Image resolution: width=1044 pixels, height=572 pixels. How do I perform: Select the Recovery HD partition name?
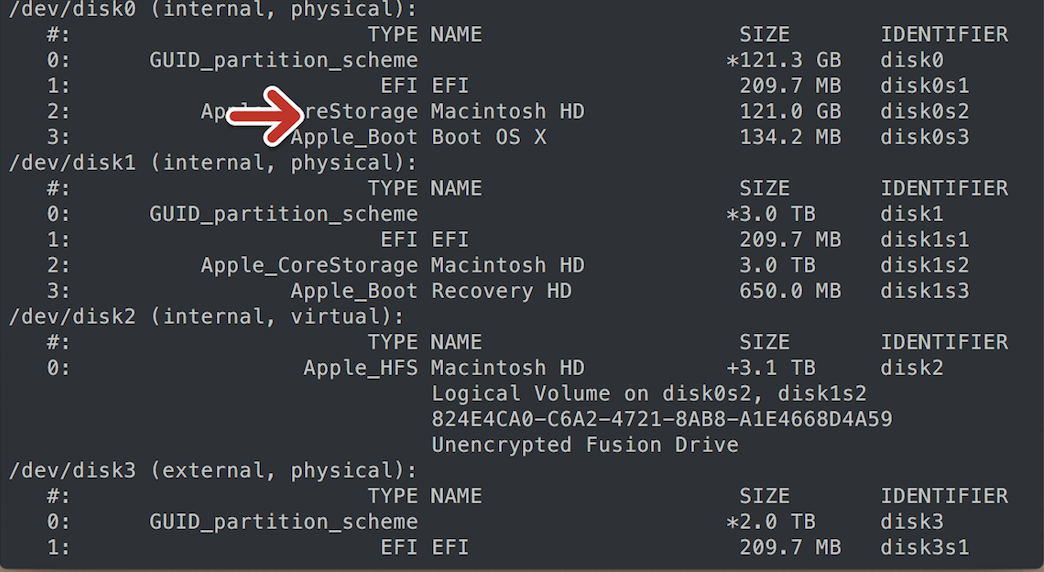[501, 291]
